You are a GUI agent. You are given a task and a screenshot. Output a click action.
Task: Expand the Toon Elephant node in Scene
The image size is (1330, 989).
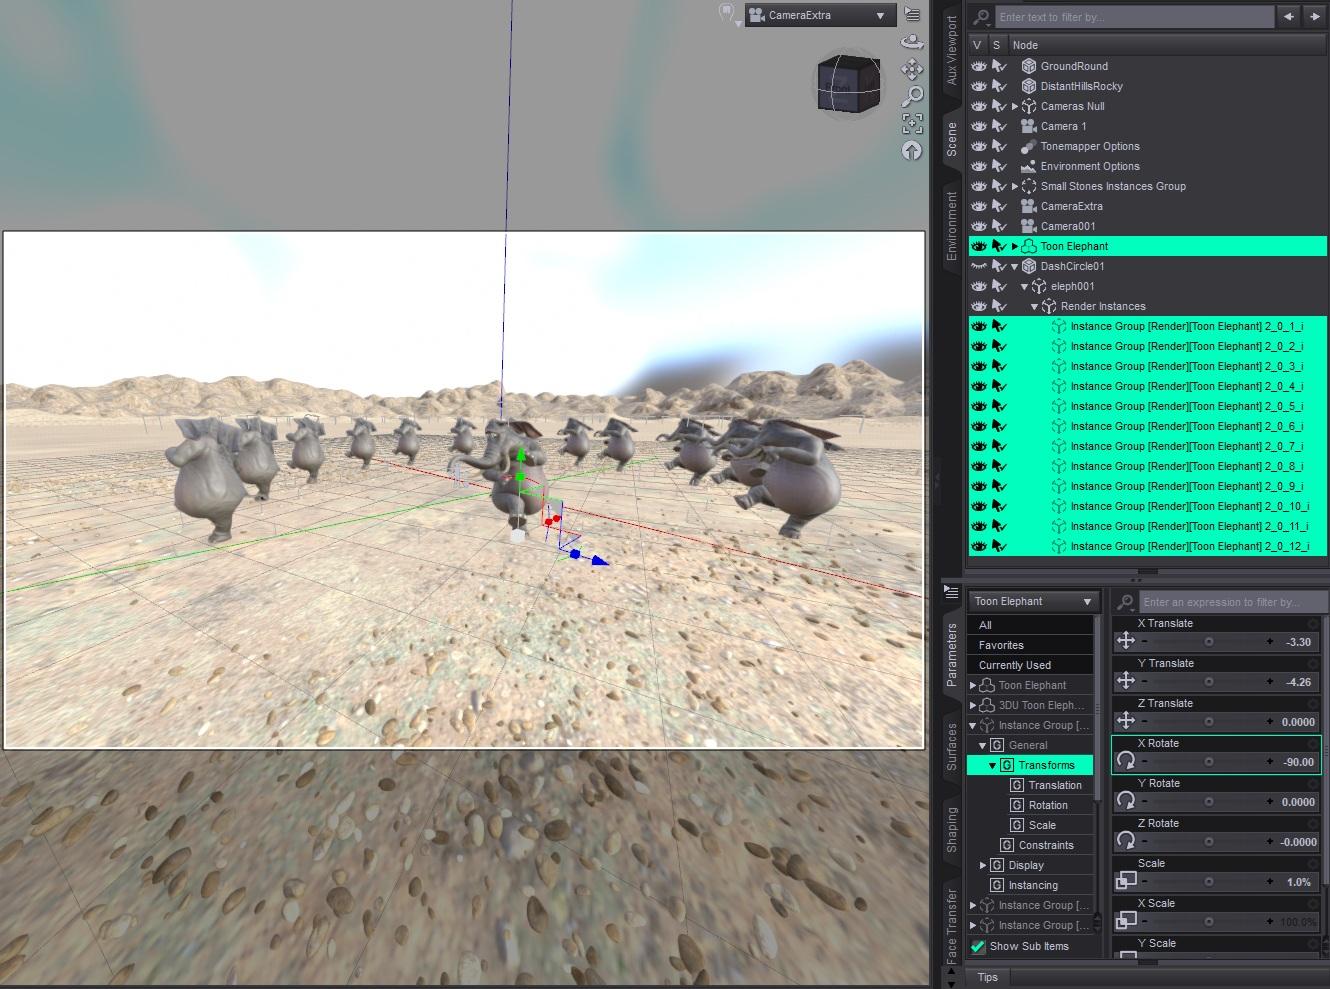click(1014, 246)
